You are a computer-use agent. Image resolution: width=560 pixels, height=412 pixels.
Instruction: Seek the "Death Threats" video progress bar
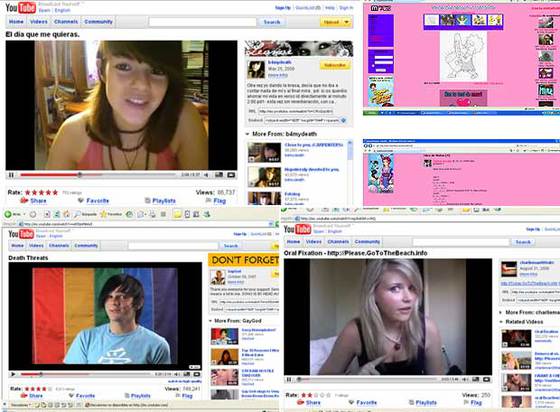point(86,374)
